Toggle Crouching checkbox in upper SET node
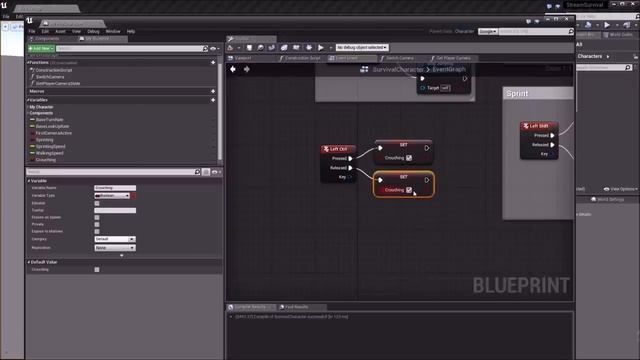Viewport: 640px width, 360px height. (409, 158)
